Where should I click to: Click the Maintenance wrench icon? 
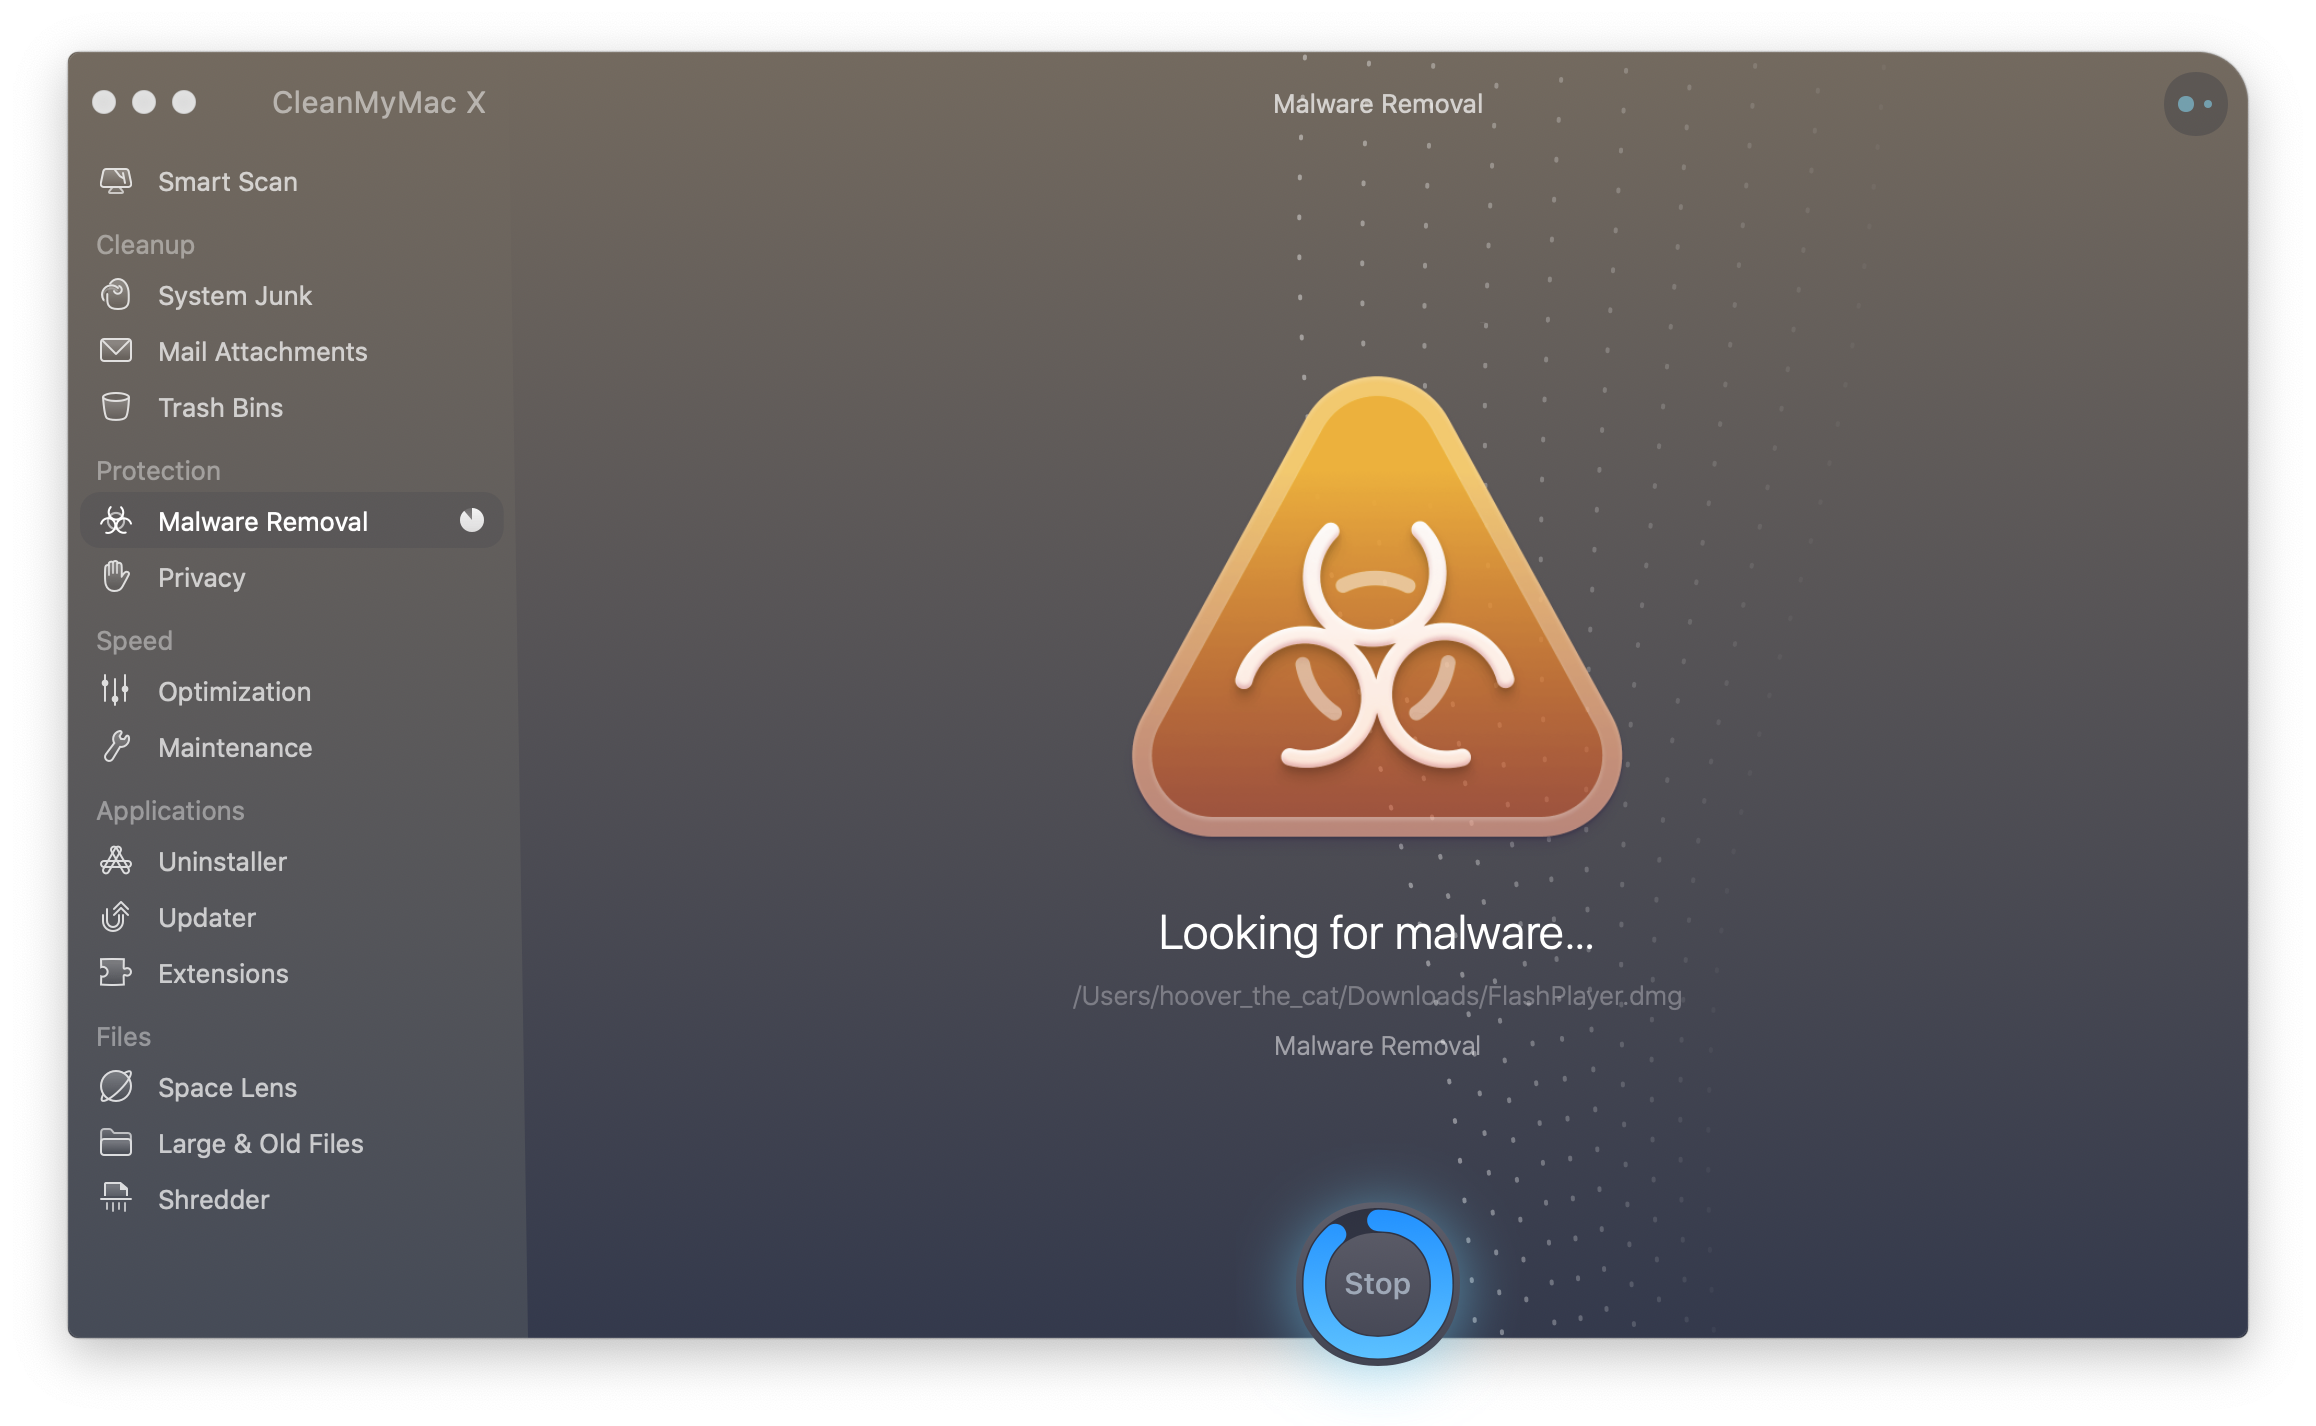[116, 747]
